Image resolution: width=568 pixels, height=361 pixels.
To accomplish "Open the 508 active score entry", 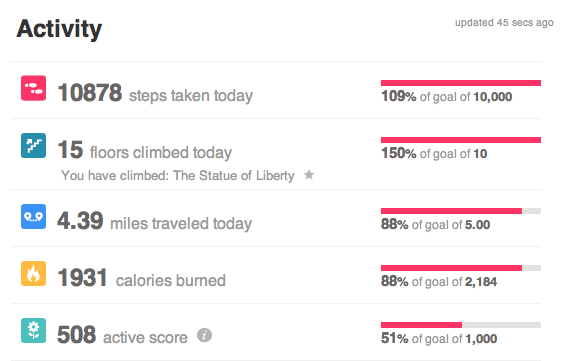I will click(x=122, y=335).
